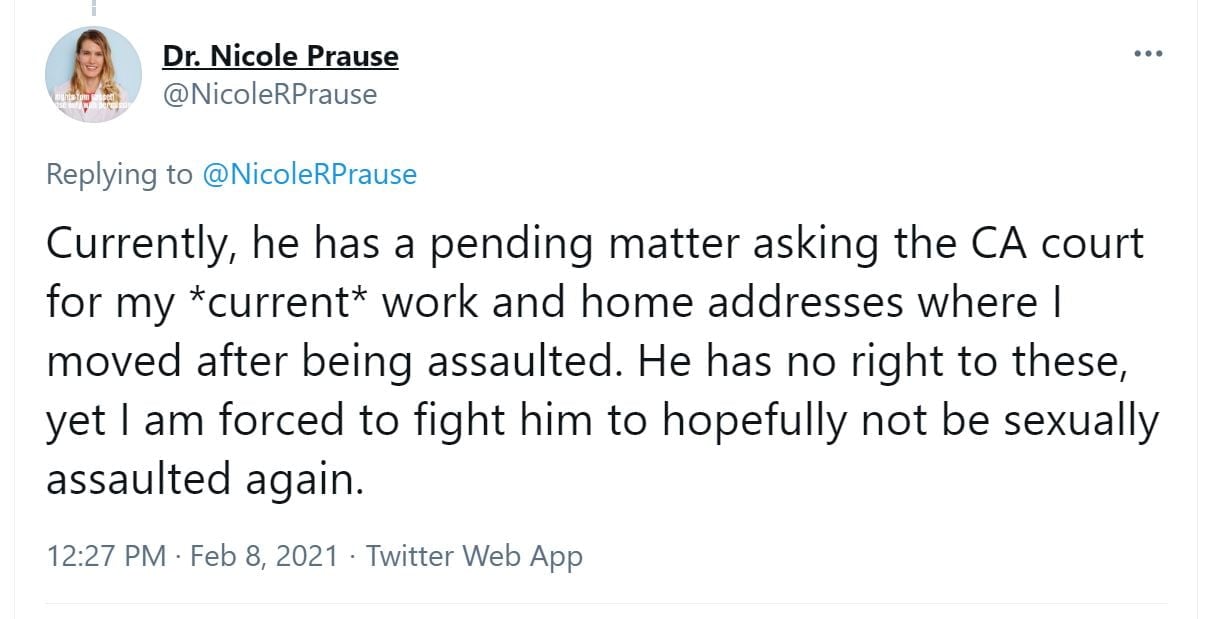Click the "12:27 PM" time in the timestamp
This screenshot has width=1214, height=619.
click(x=106, y=556)
